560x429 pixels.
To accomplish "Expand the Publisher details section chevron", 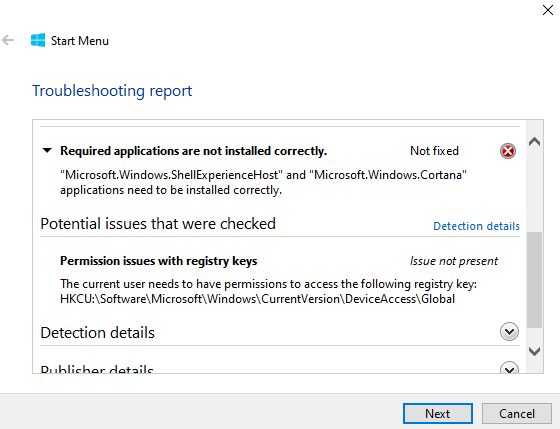I will [x=509, y=368].
